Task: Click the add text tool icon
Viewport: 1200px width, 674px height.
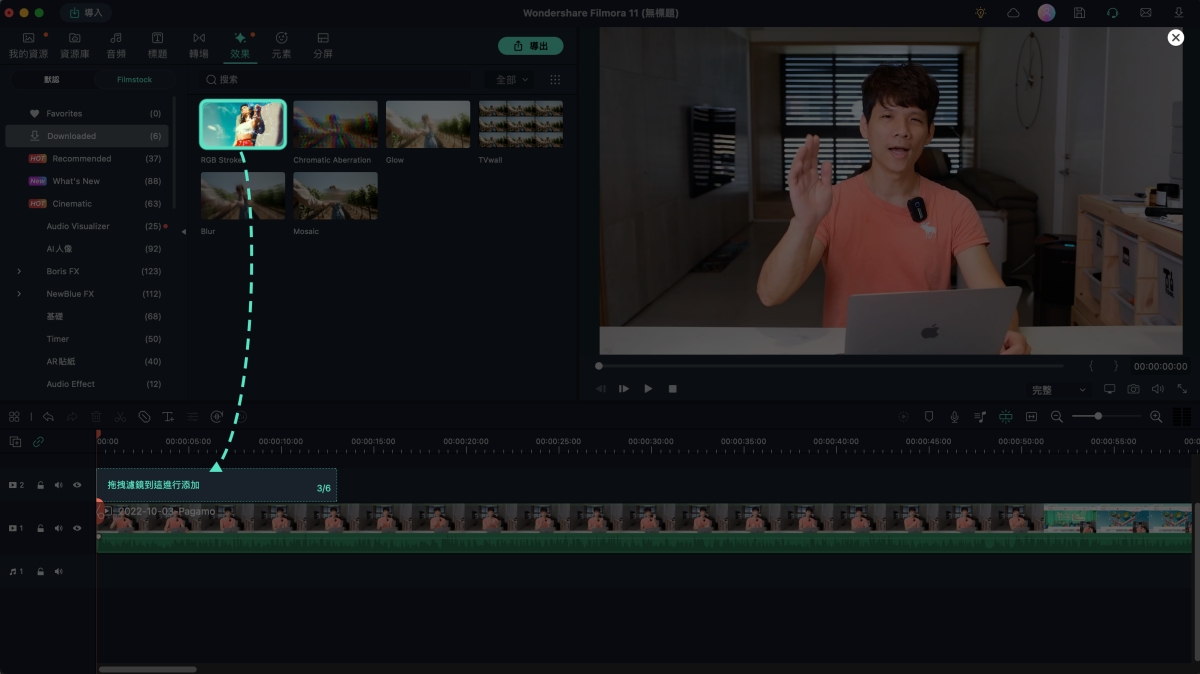Action: pos(168,417)
